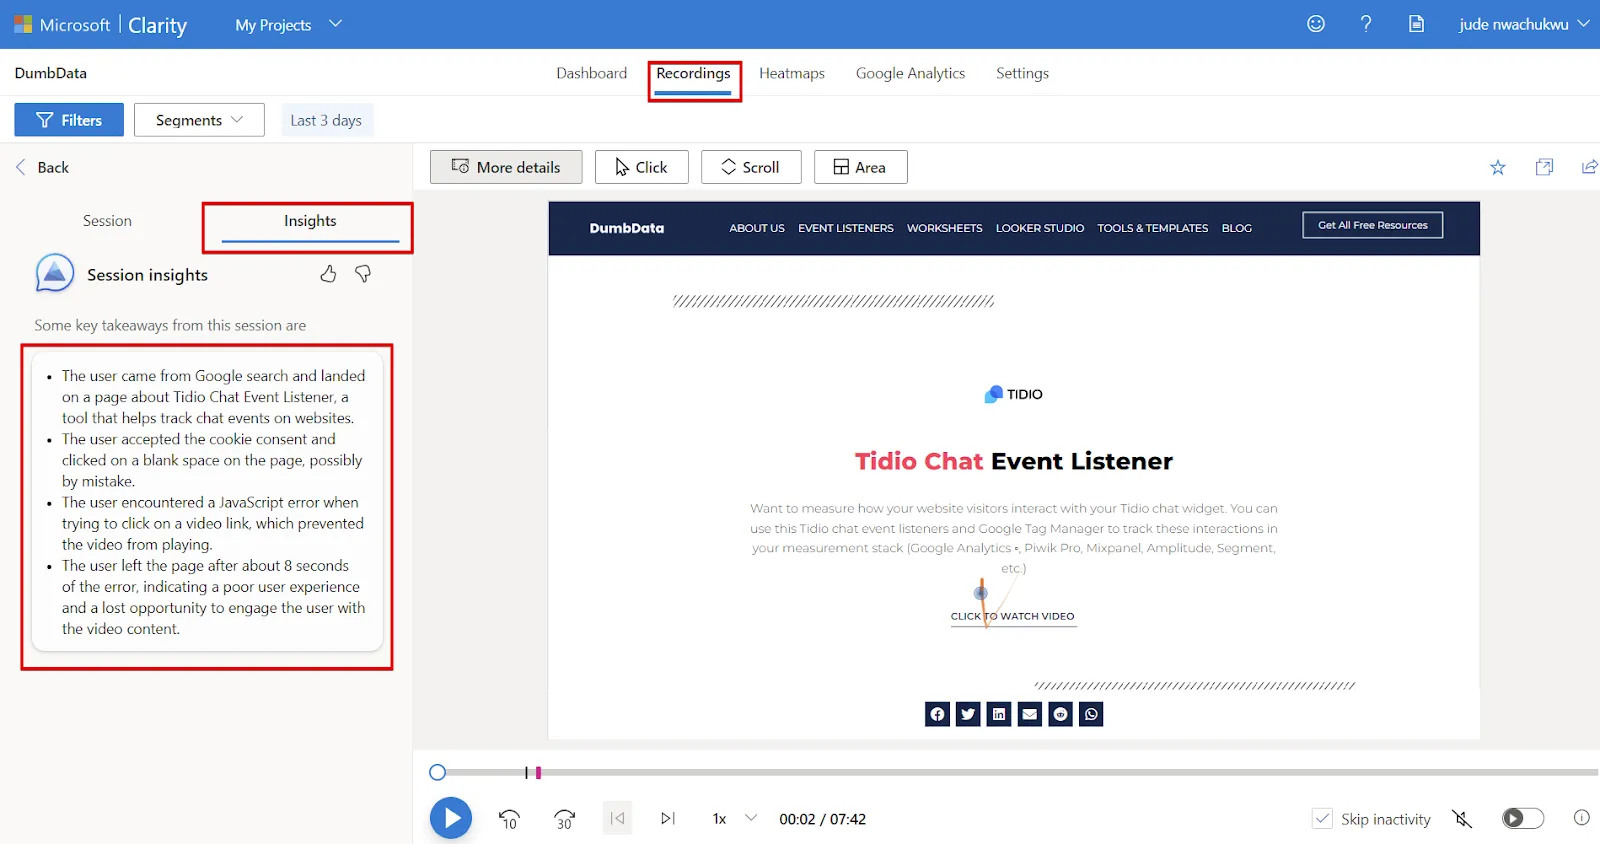
Task: Click the feedback smiley icon
Action: 1316,24
